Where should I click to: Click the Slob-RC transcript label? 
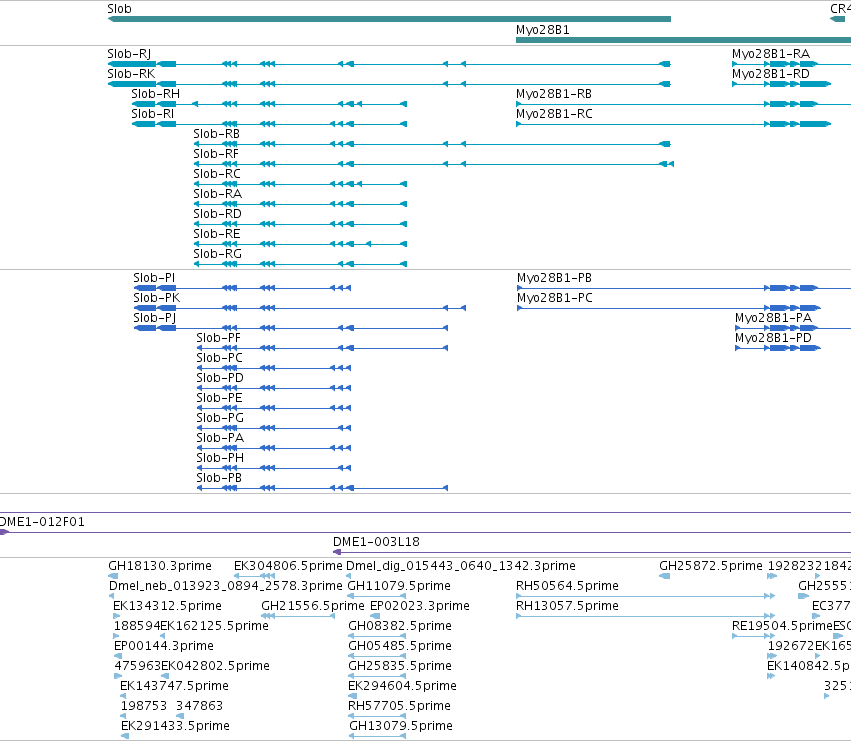pyautogui.click(x=217, y=174)
